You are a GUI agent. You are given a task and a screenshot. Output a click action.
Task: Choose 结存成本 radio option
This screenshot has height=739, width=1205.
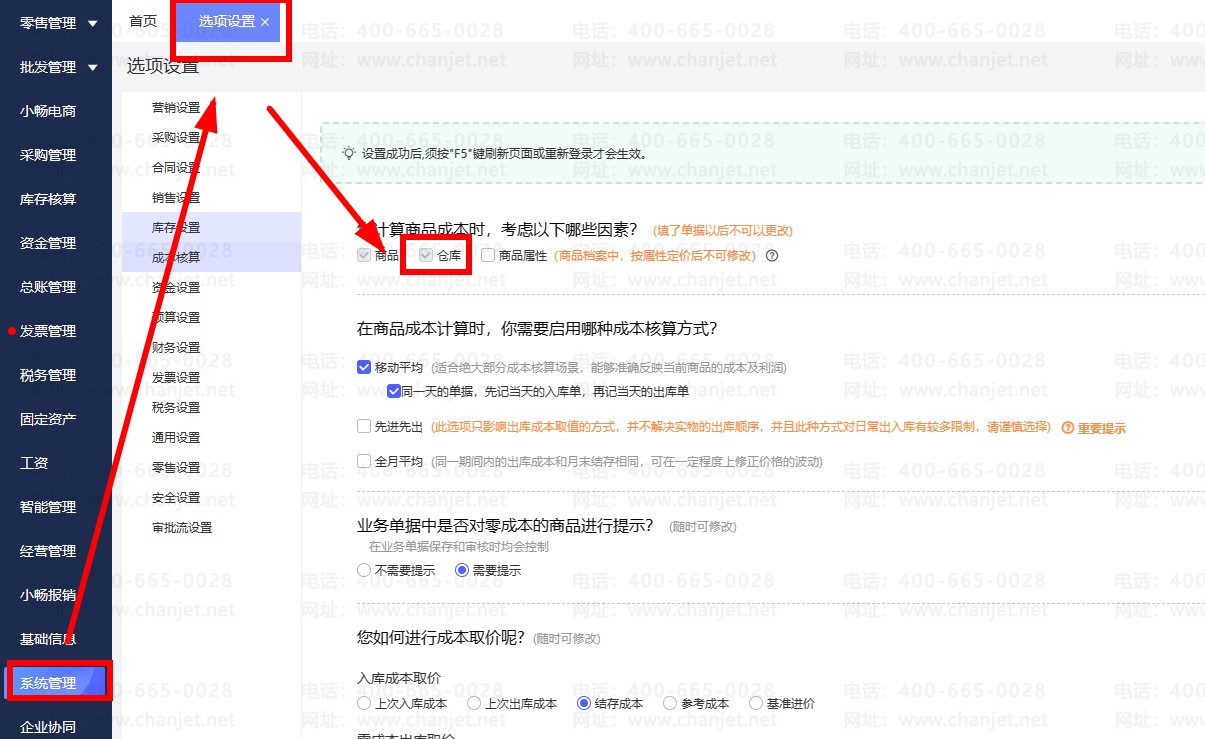click(584, 703)
